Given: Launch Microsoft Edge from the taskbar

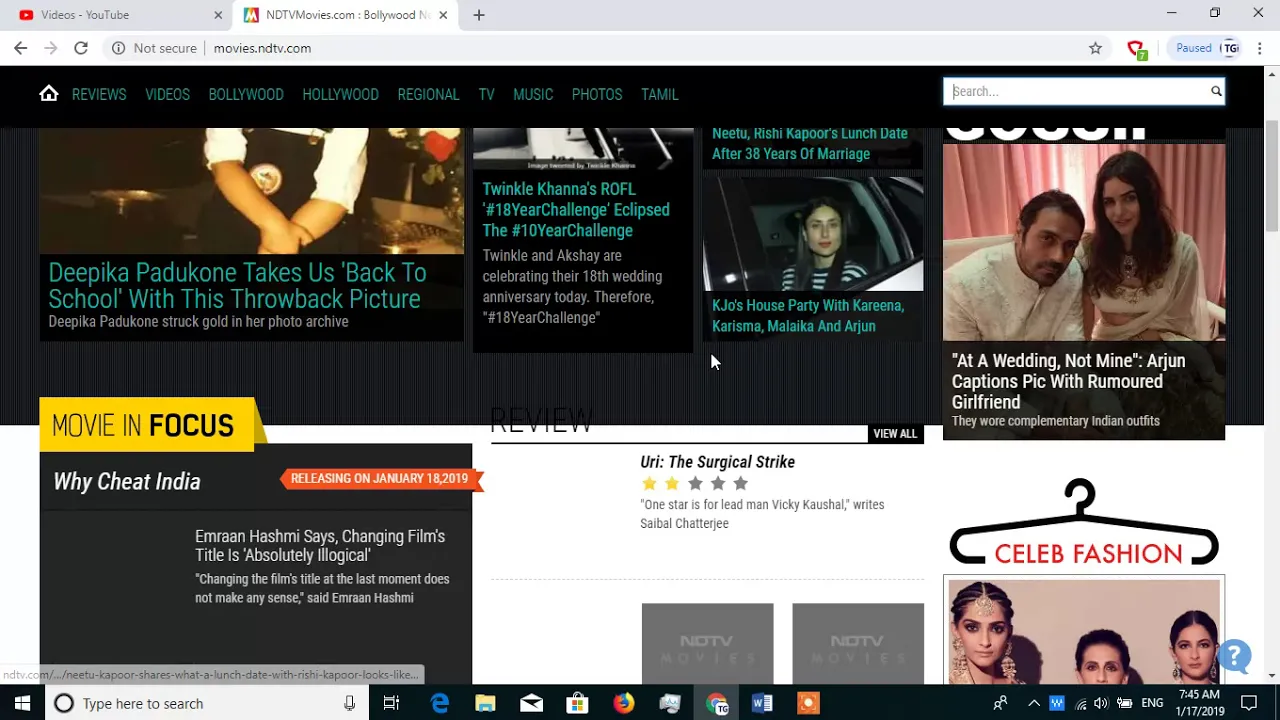Looking at the screenshot, I should [x=439, y=703].
